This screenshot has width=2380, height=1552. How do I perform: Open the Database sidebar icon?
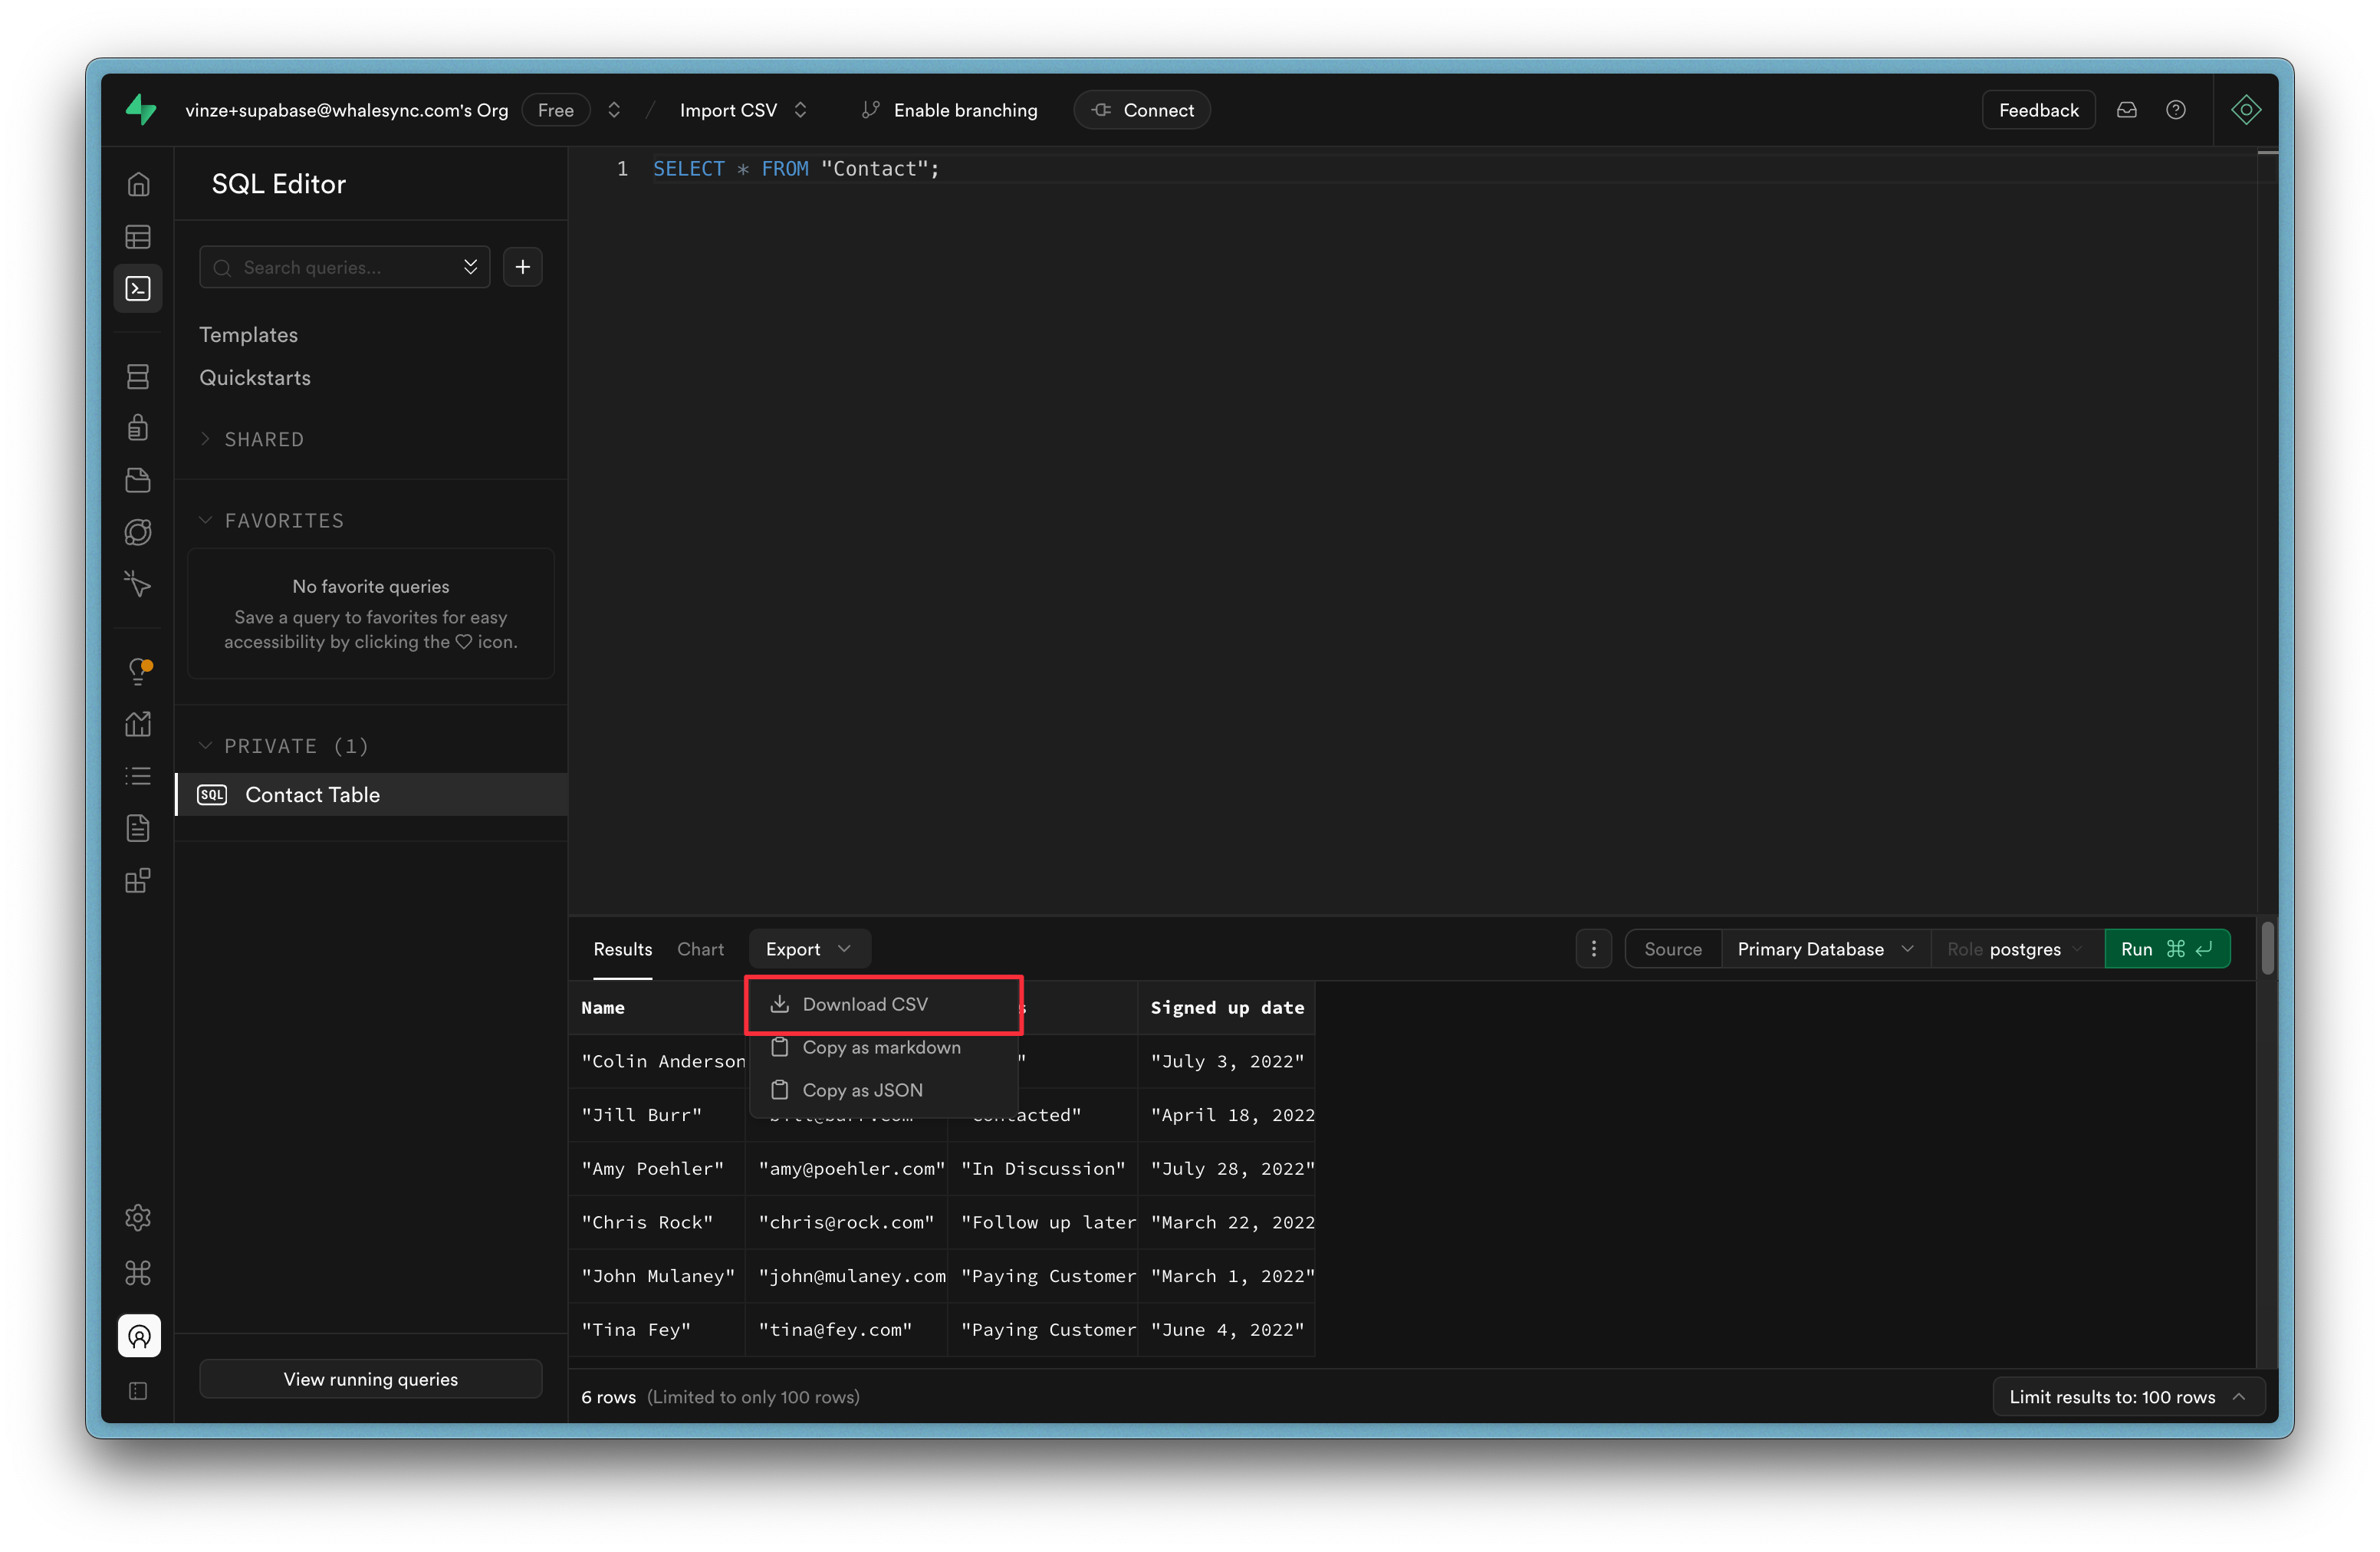tap(138, 376)
